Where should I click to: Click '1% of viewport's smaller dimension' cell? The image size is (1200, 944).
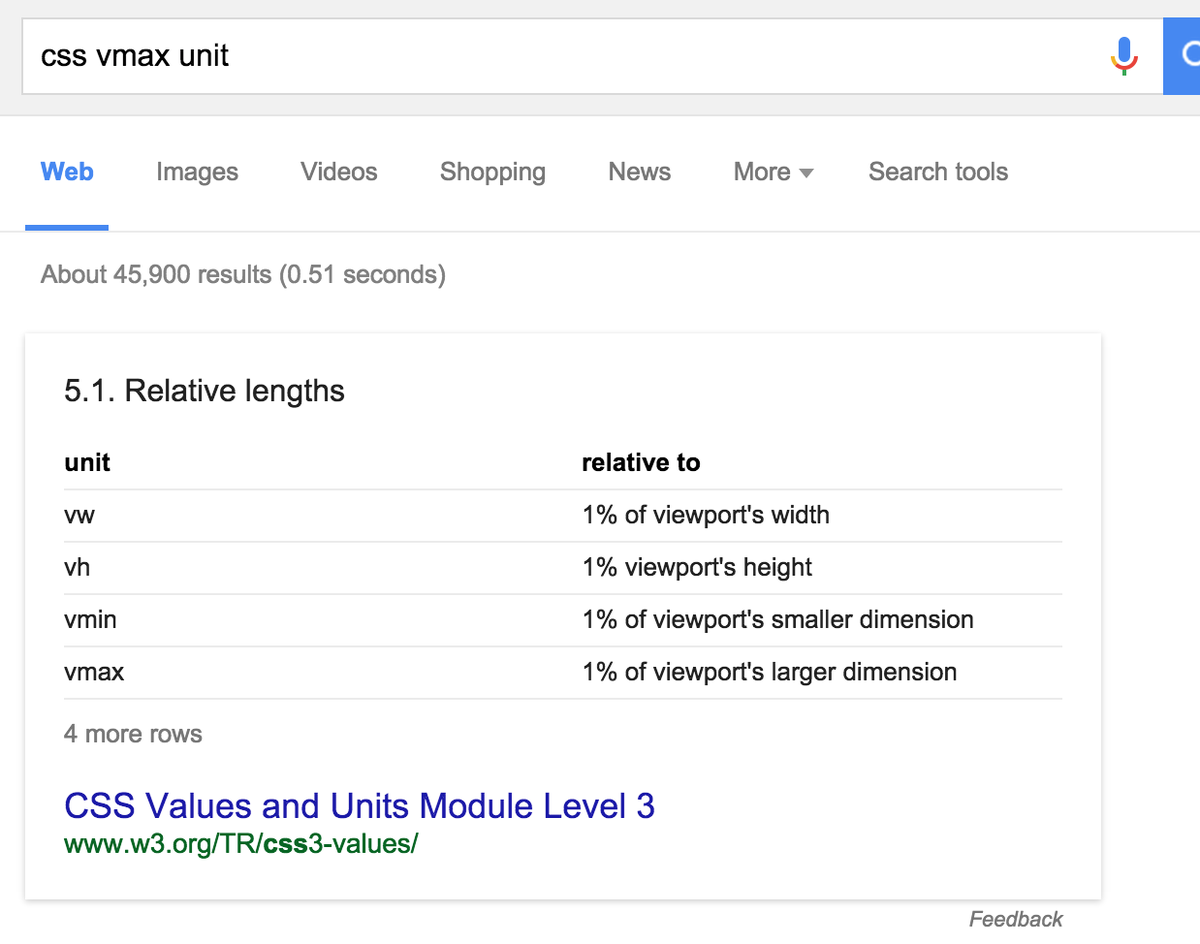pyautogui.click(x=822, y=620)
